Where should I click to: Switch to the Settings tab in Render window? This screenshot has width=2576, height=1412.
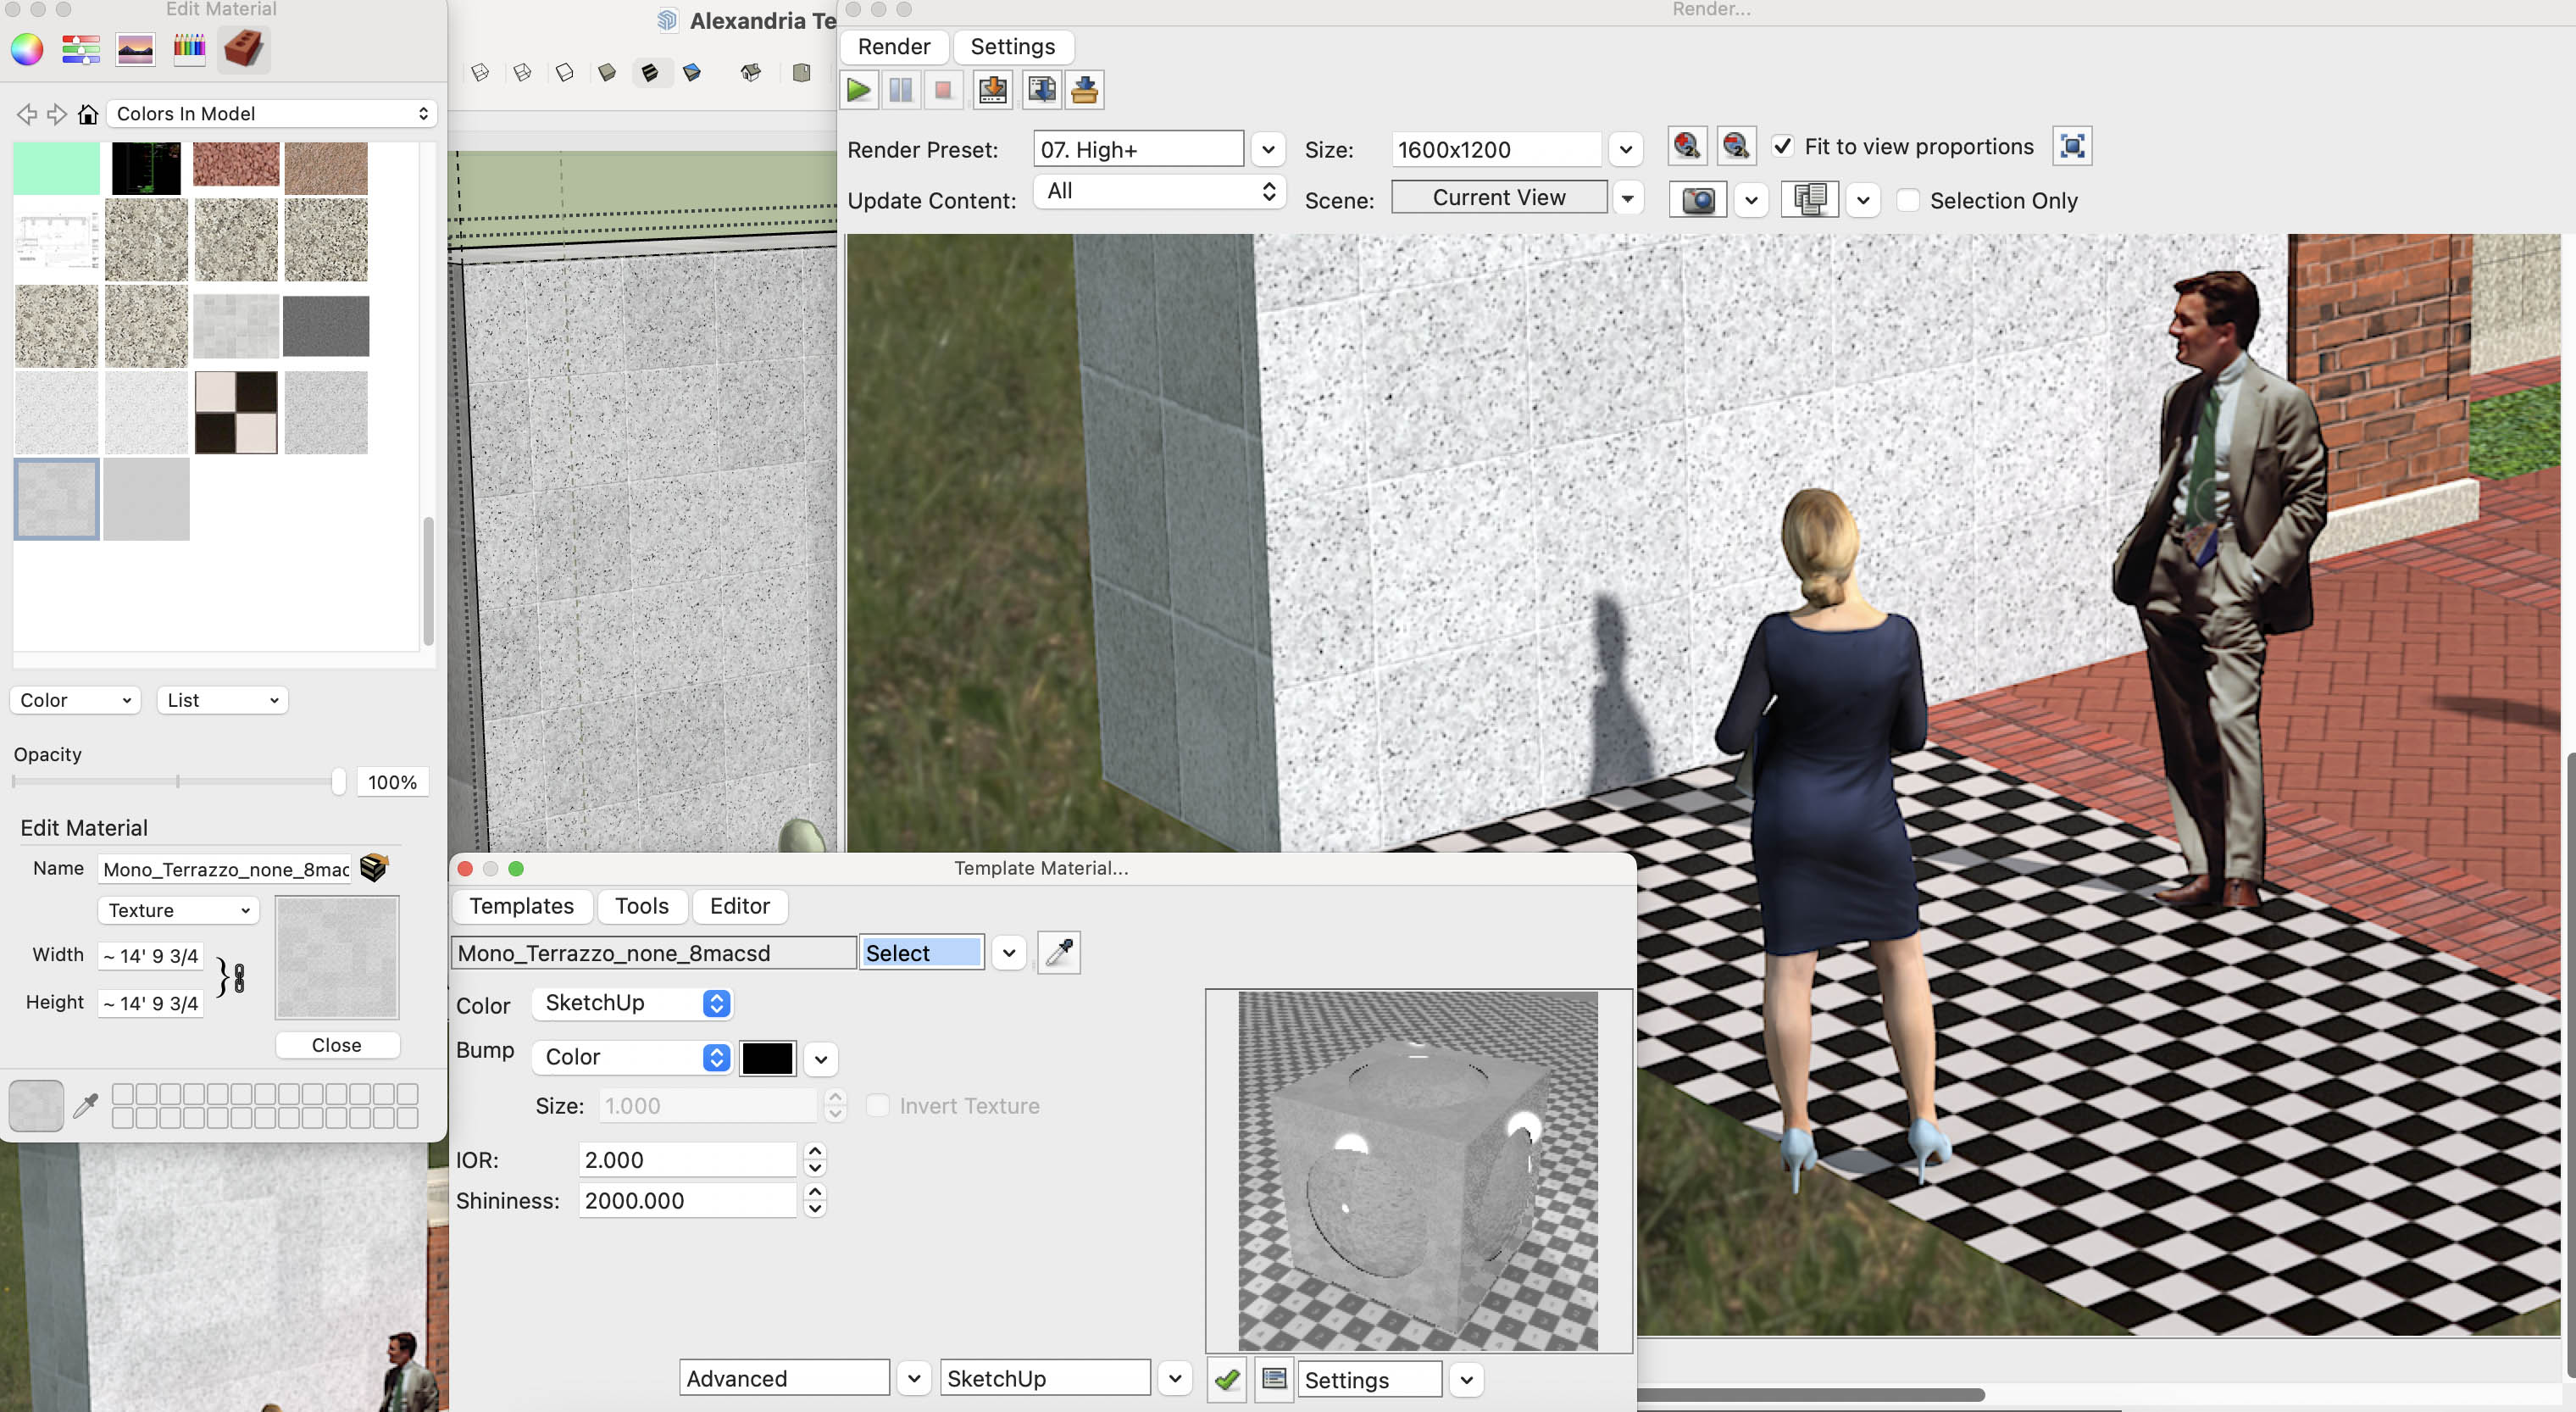[1012, 47]
